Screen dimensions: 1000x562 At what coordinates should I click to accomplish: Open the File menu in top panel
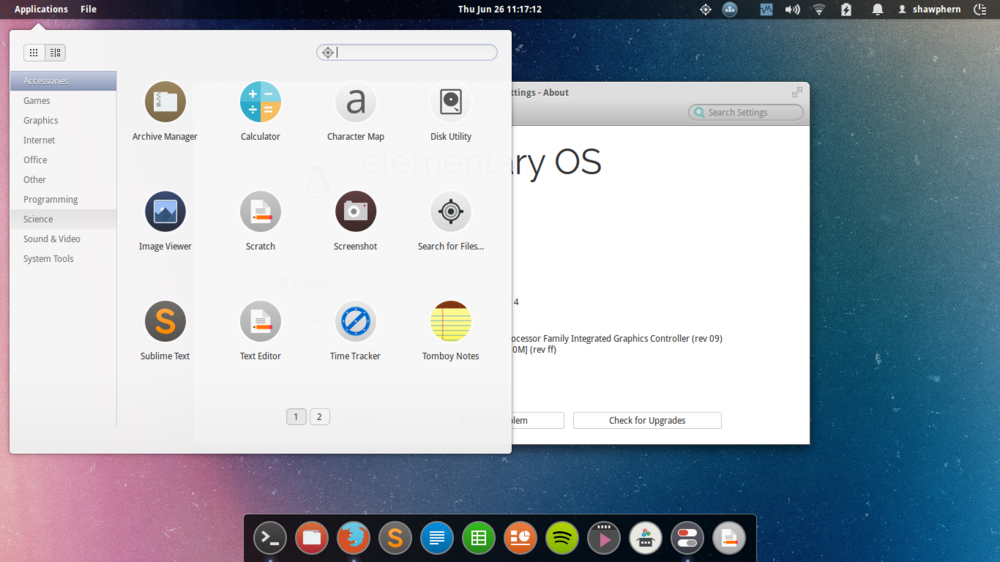pyautogui.click(x=89, y=9)
